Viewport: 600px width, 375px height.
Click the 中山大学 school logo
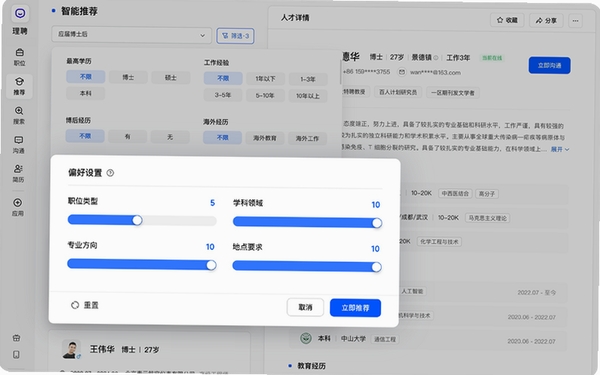(x=306, y=338)
